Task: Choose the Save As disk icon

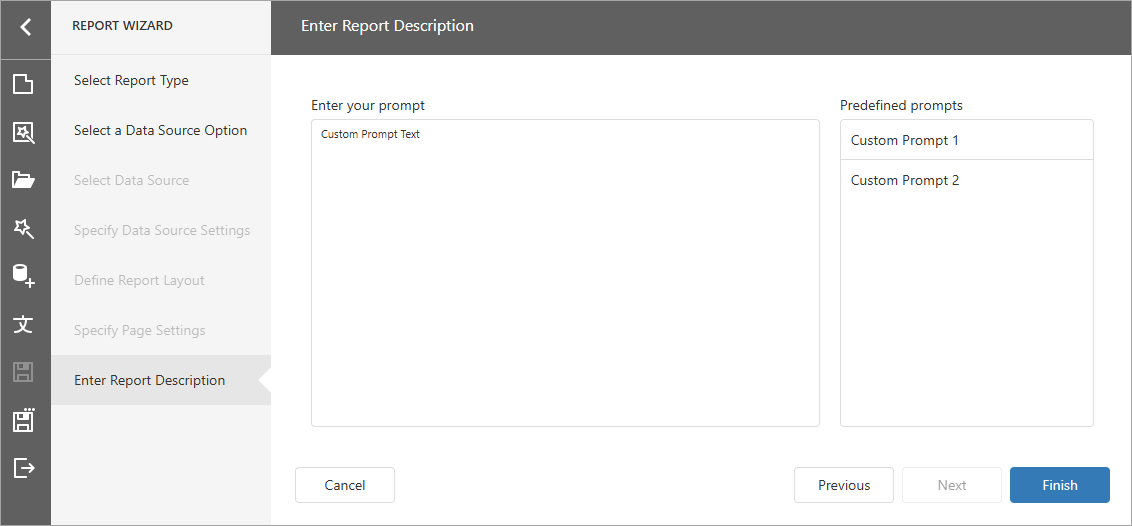Action: (x=23, y=420)
